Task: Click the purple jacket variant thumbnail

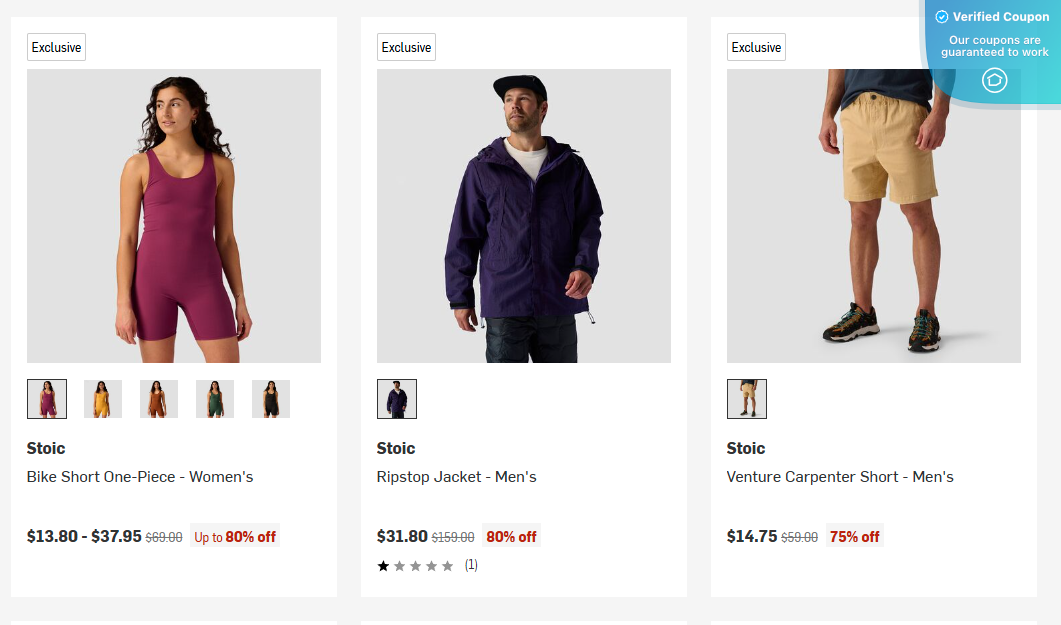Action: [396, 398]
